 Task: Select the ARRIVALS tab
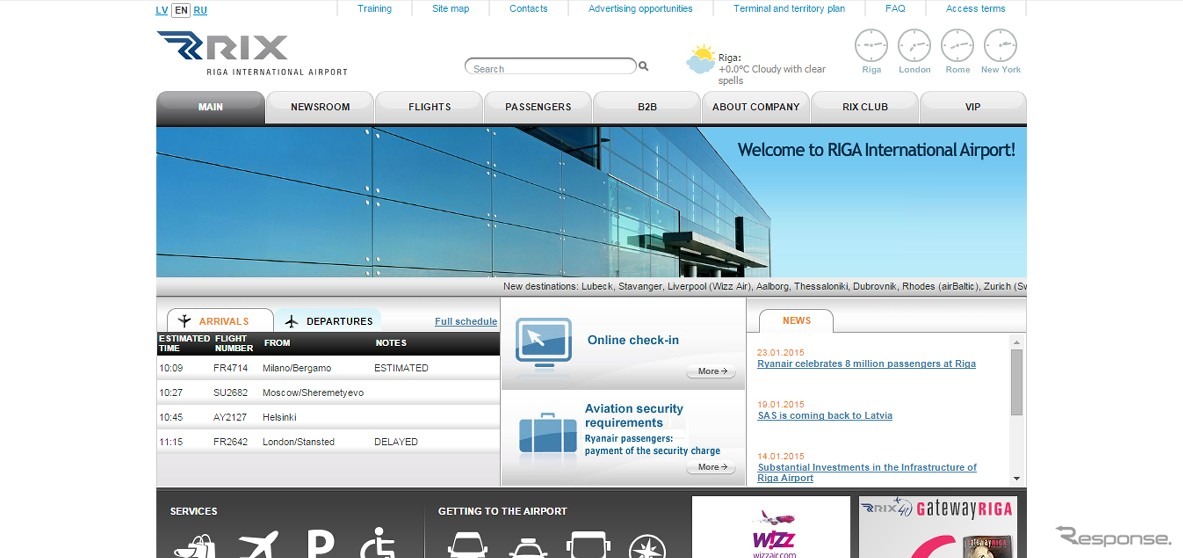coord(220,320)
